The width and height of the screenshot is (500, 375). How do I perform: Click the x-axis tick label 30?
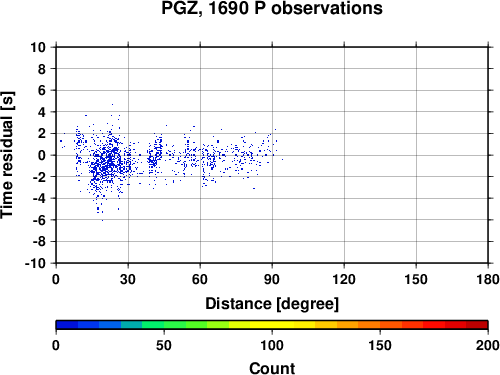[128, 279]
